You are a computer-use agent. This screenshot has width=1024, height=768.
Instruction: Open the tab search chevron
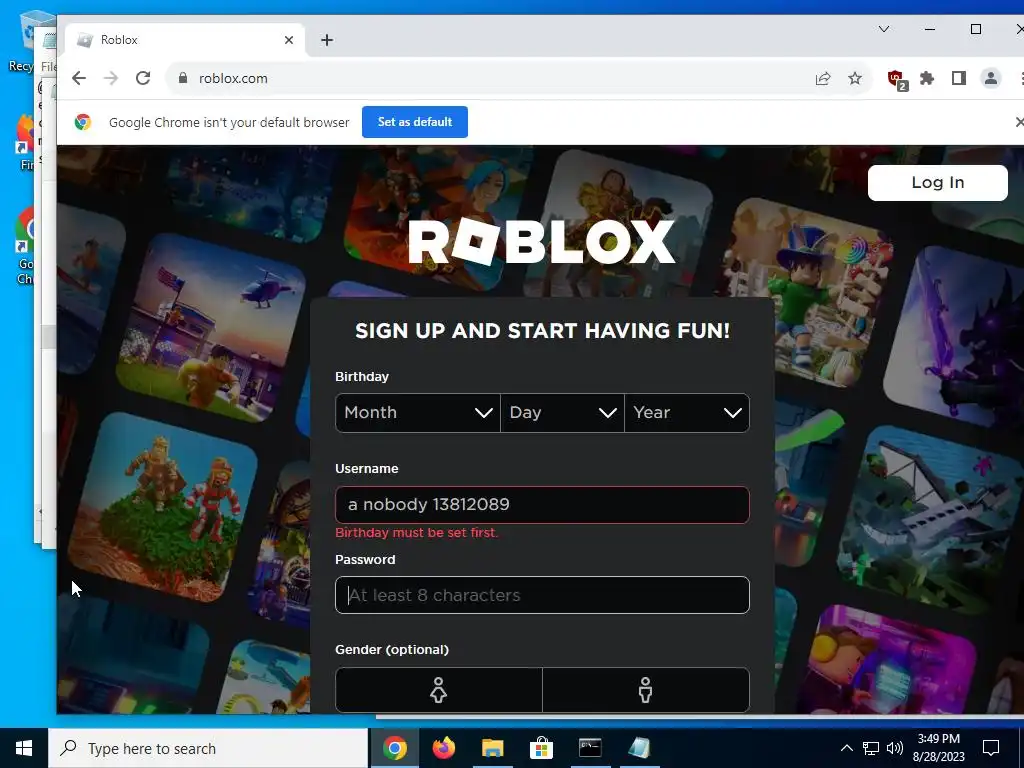[884, 29]
